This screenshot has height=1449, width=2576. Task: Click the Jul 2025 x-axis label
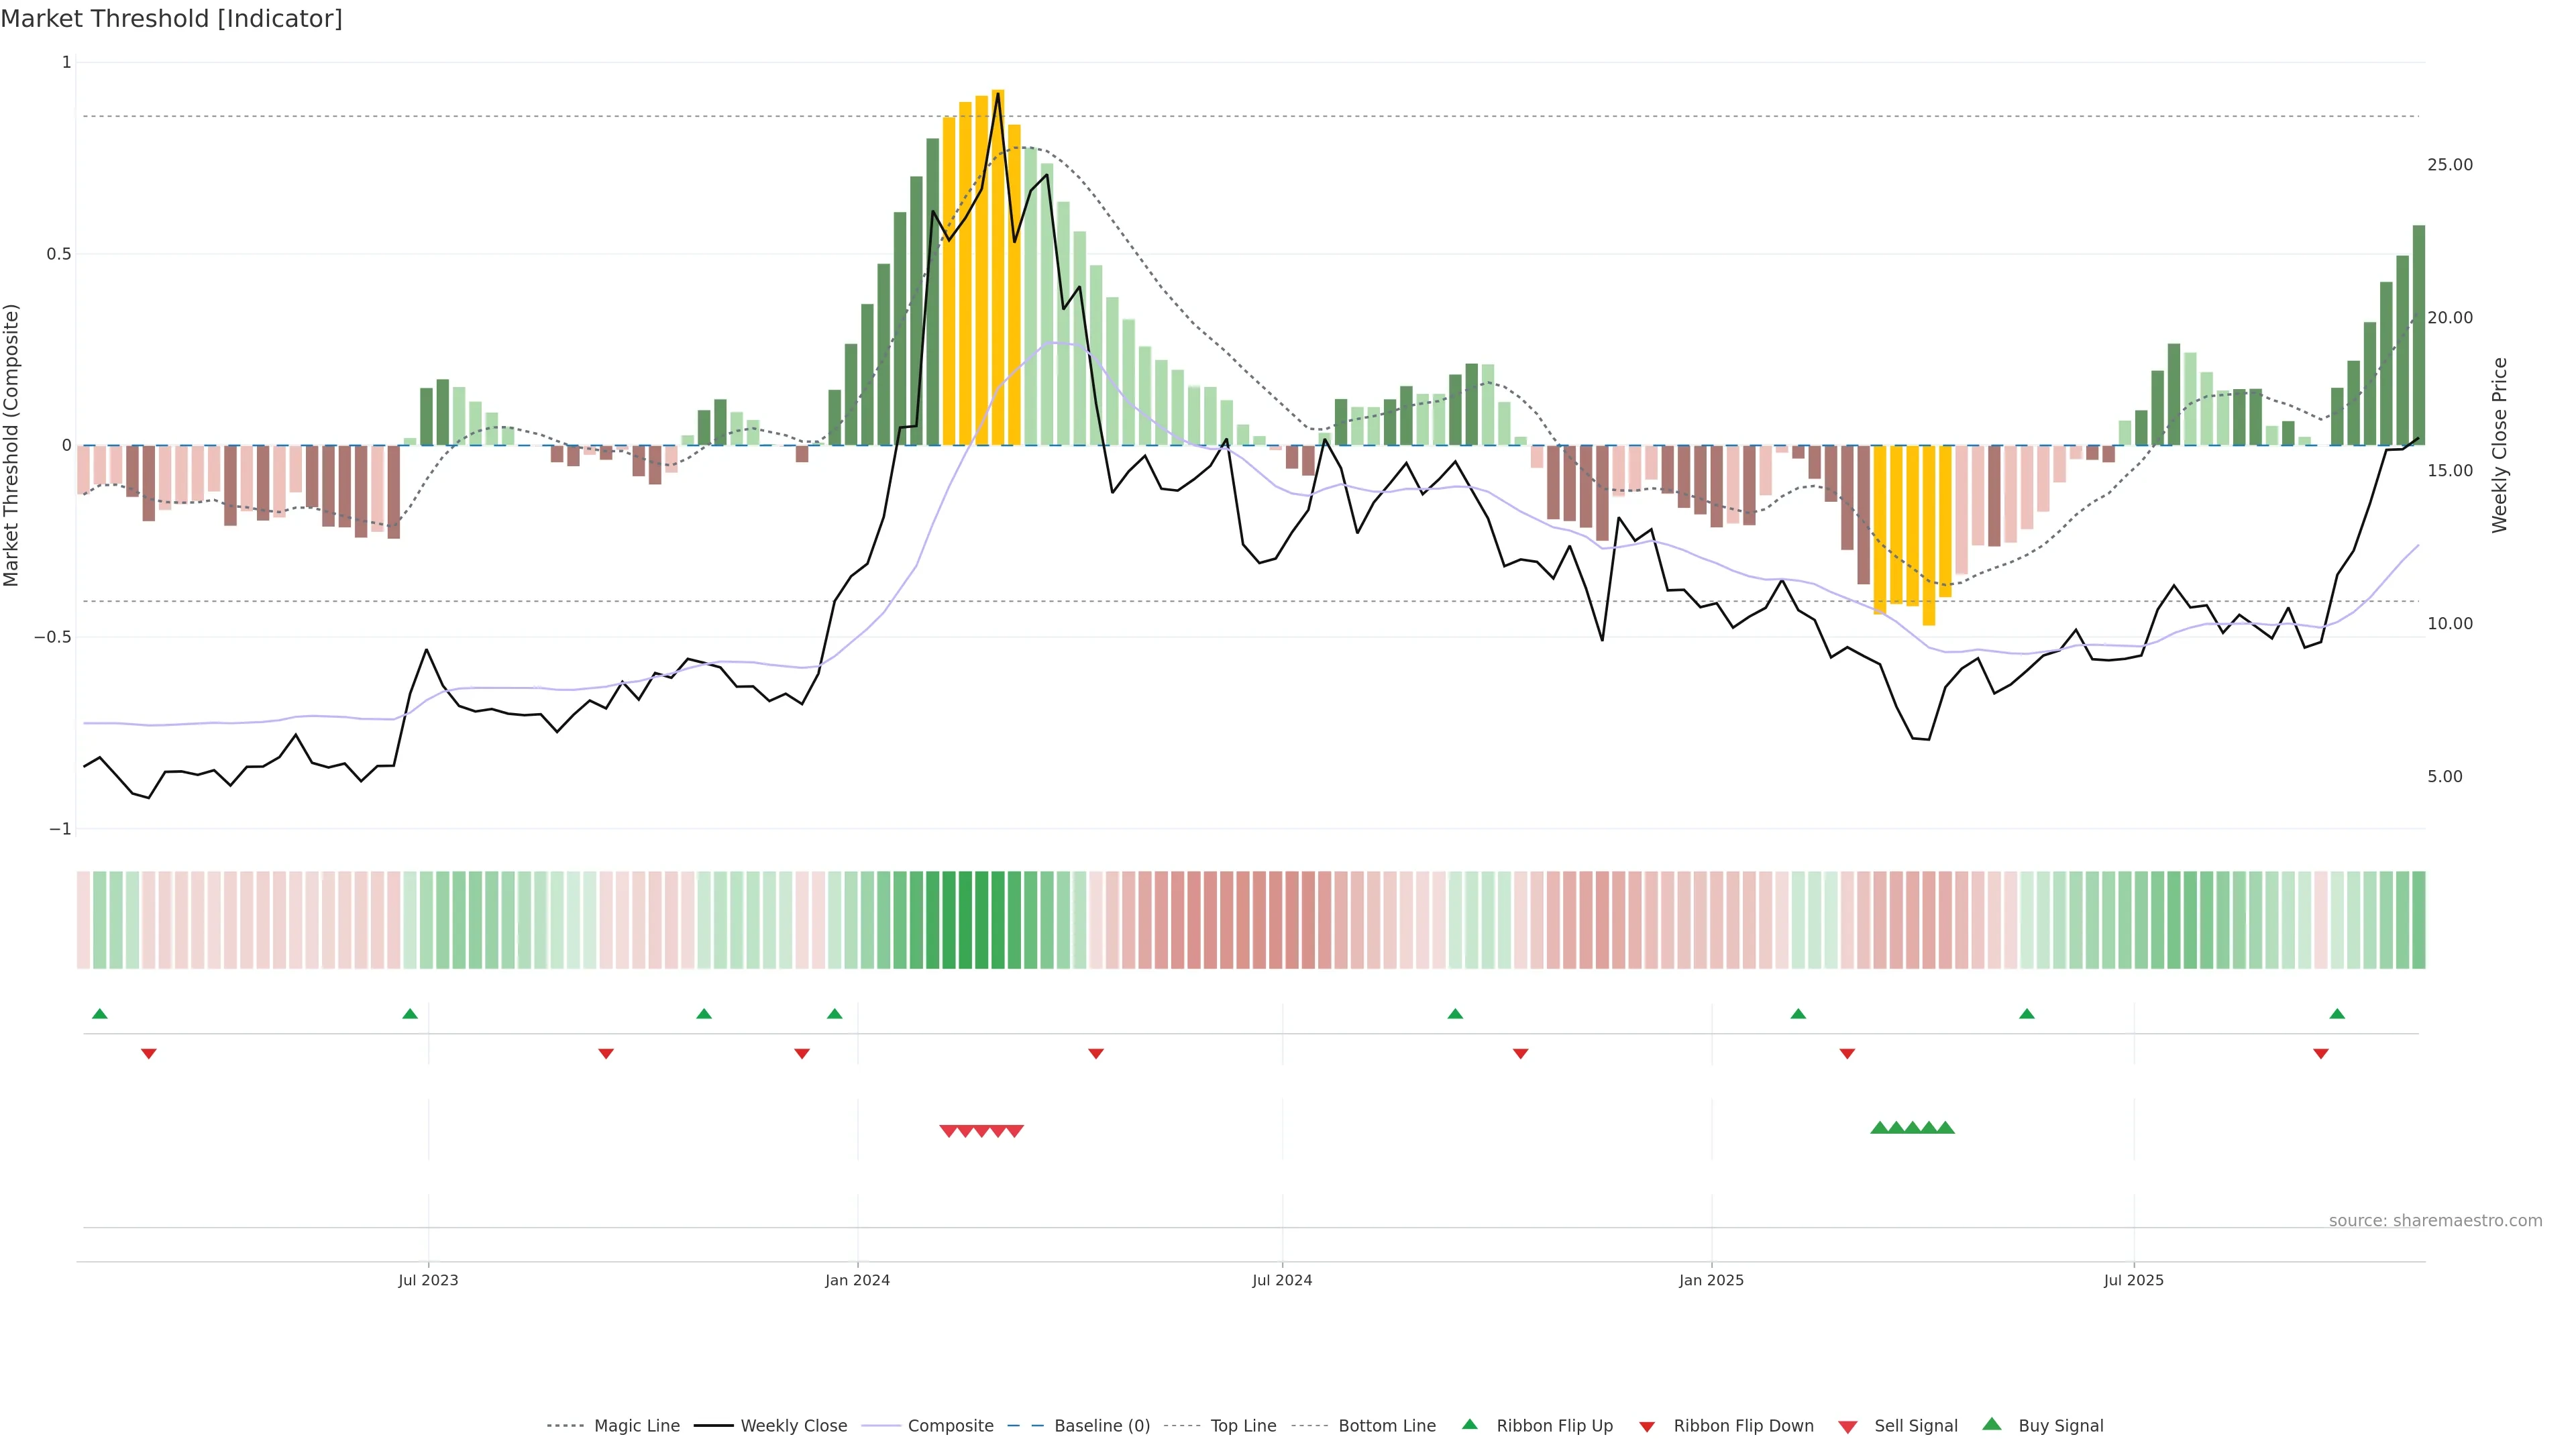(x=2133, y=1280)
